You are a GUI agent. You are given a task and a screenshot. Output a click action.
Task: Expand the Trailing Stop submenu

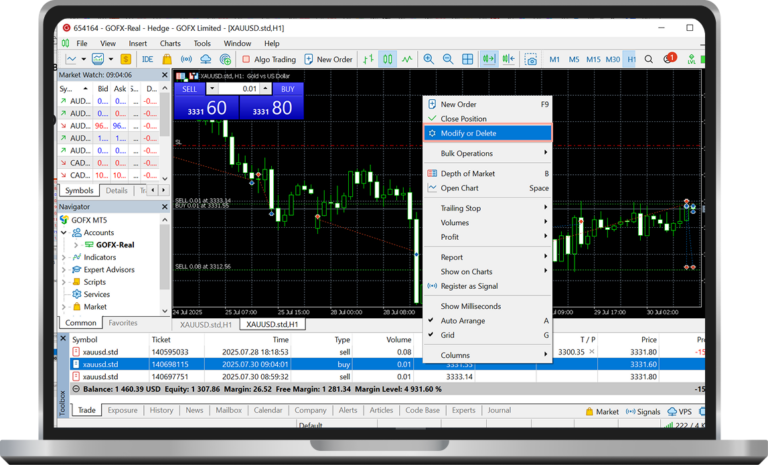coord(488,208)
